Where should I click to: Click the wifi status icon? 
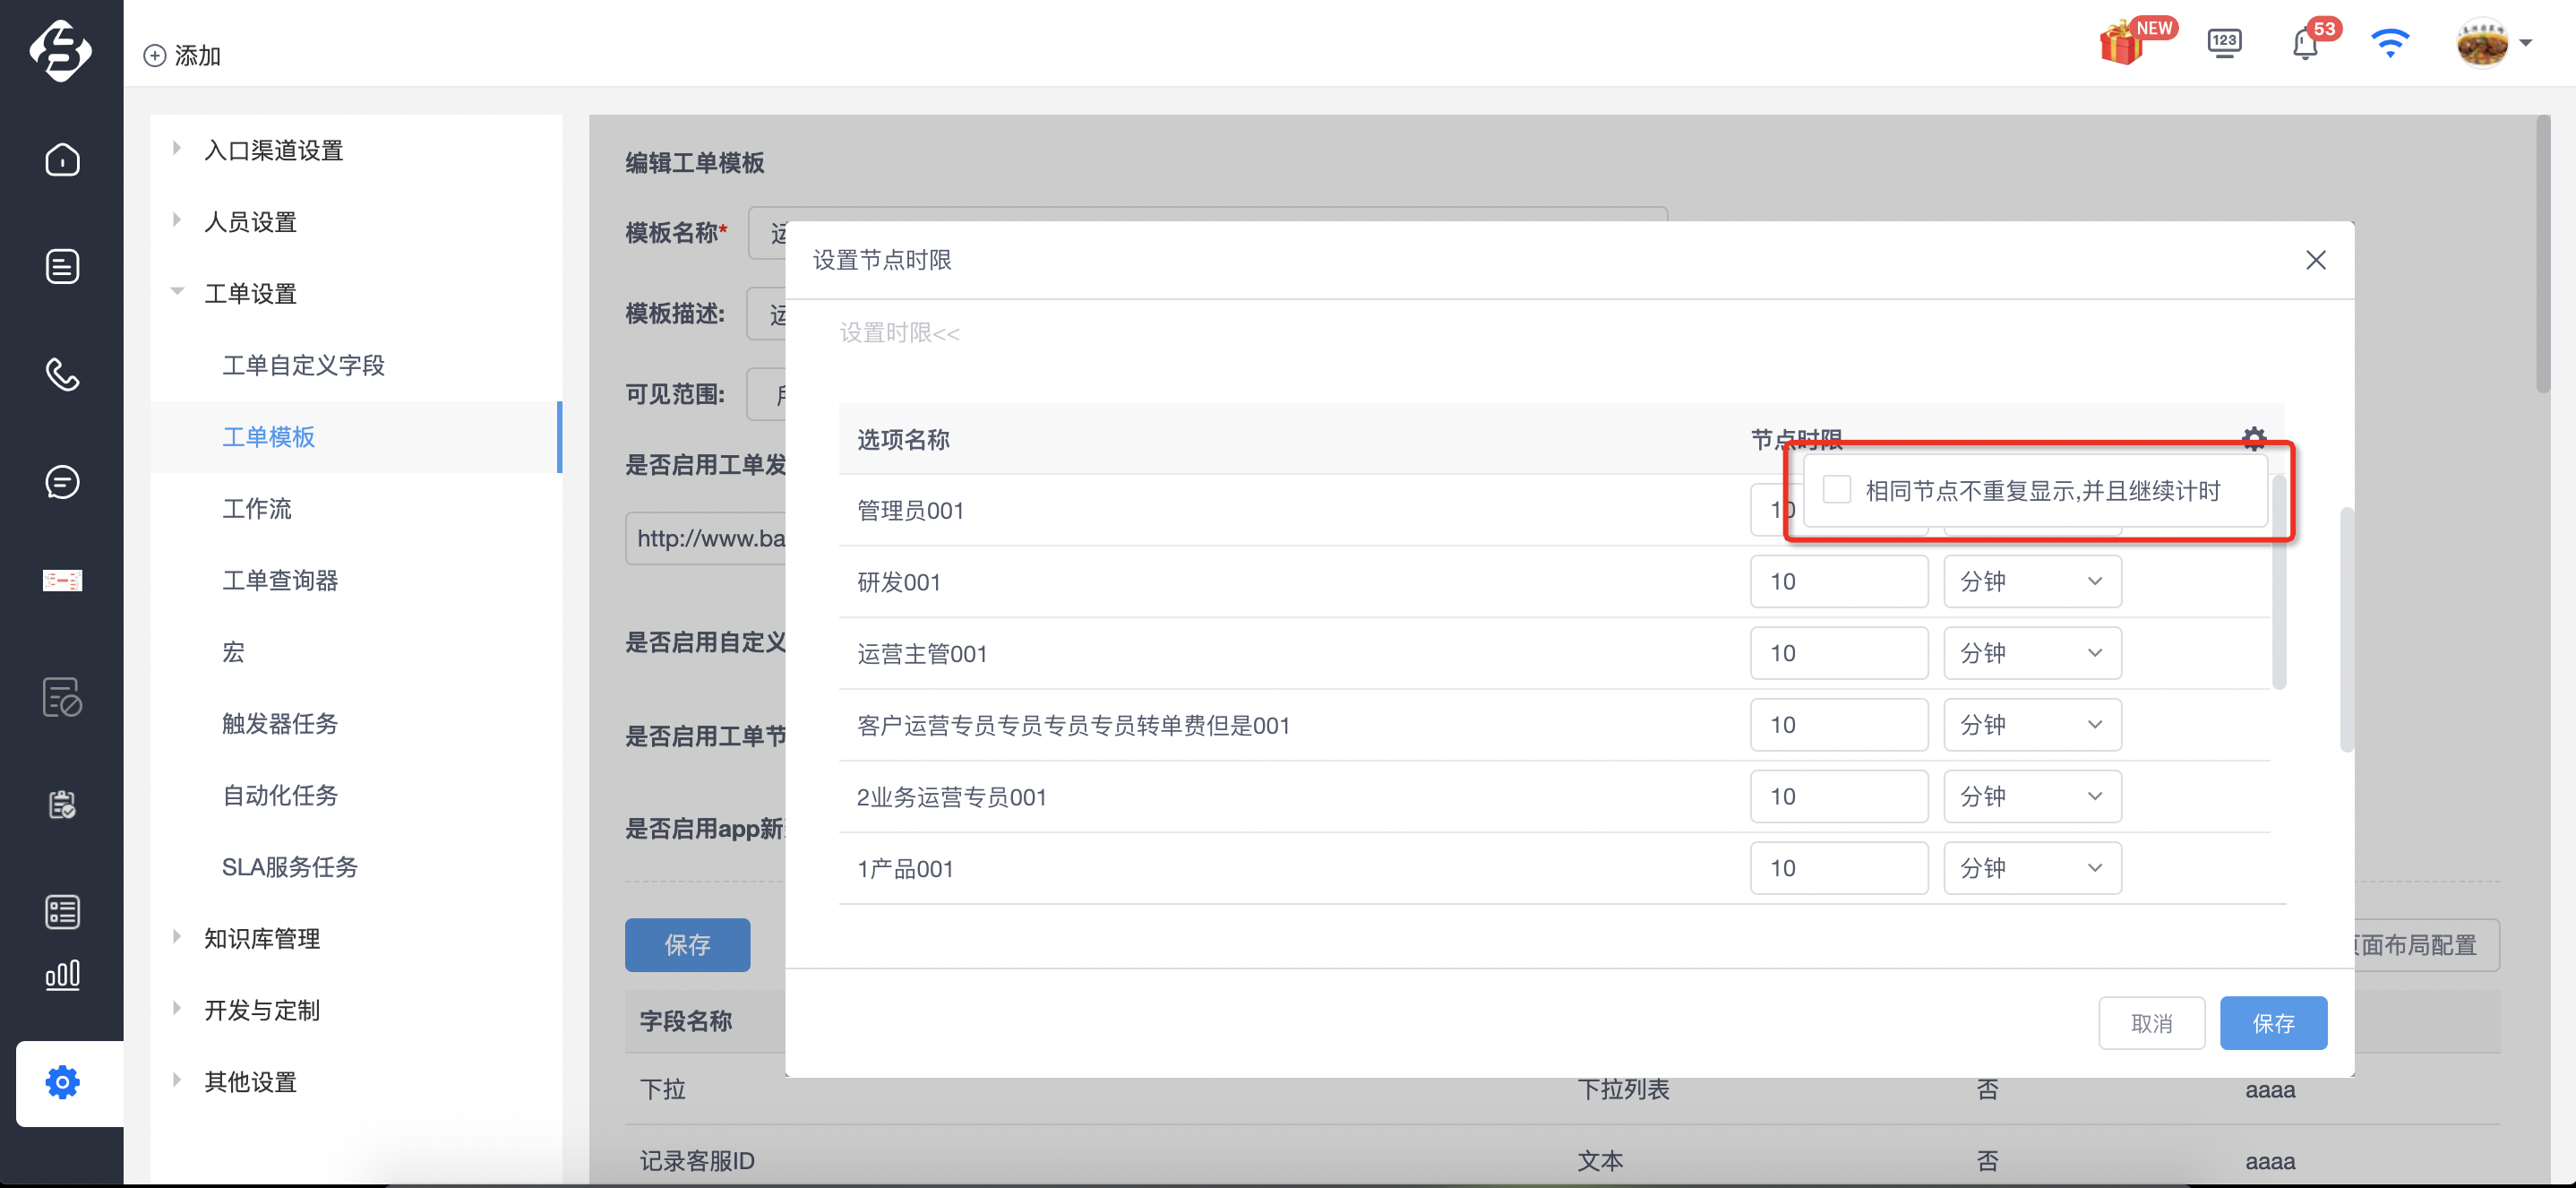[2390, 44]
